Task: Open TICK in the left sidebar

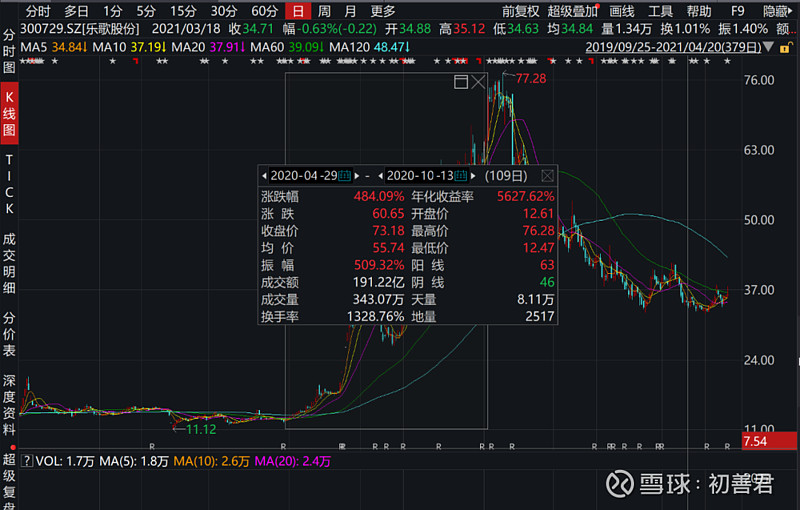Action: click(9, 184)
